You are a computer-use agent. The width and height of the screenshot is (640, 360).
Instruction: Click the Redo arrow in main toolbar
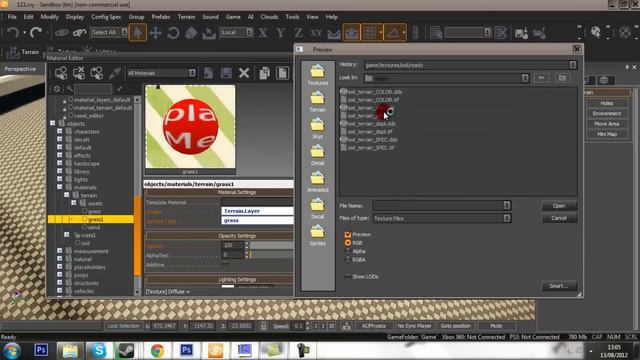click(36, 32)
